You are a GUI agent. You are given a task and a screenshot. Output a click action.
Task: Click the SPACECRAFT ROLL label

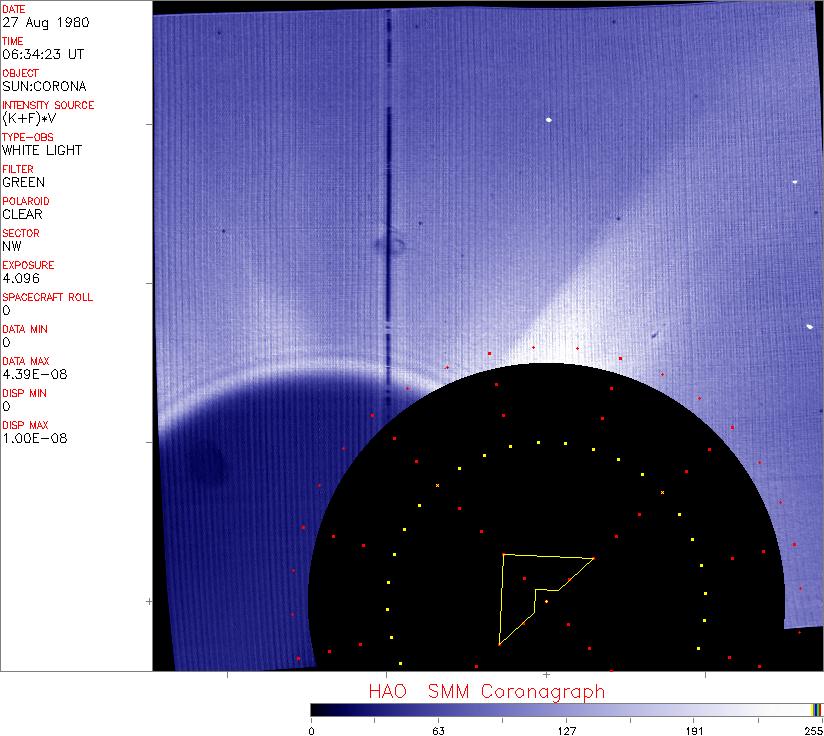click(x=48, y=298)
